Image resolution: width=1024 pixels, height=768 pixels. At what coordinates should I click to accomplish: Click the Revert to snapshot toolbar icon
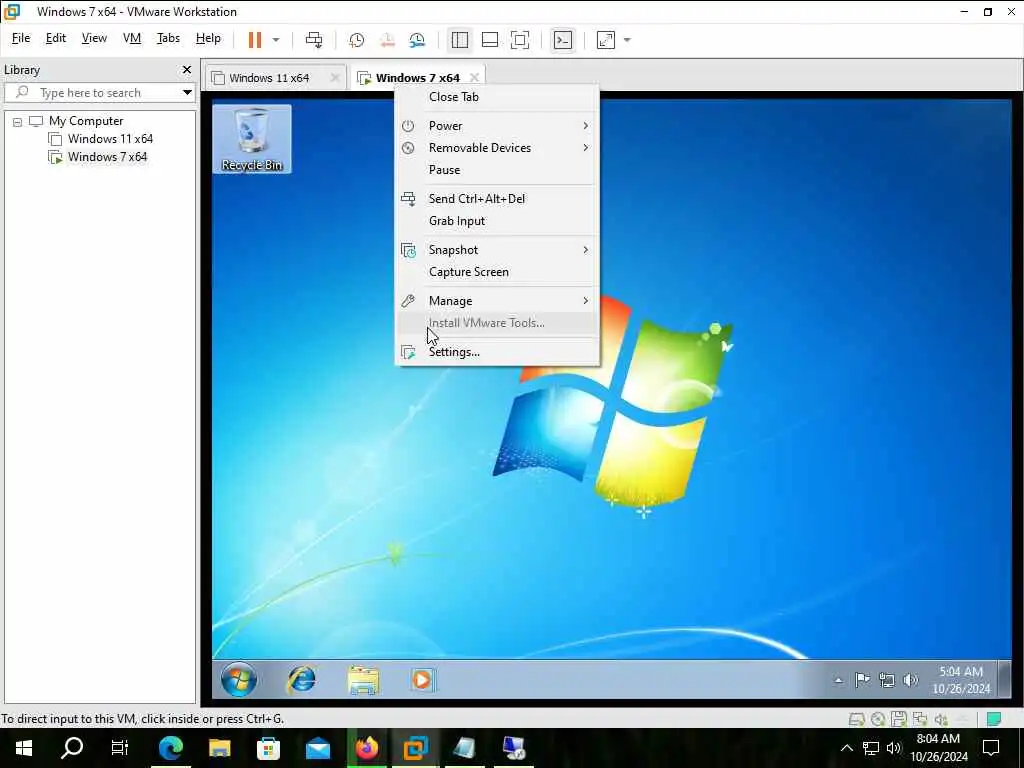tap(387, 40)
